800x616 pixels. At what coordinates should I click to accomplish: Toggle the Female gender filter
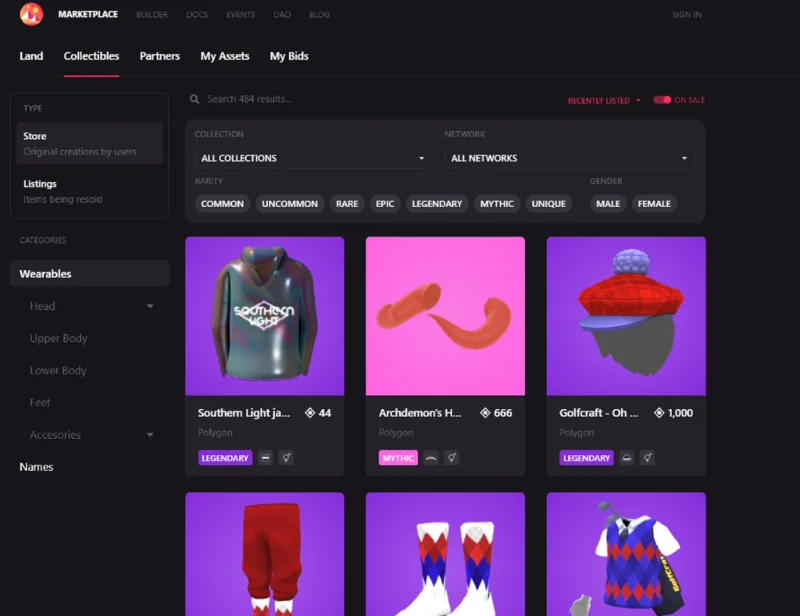click(x=654, y=204)
